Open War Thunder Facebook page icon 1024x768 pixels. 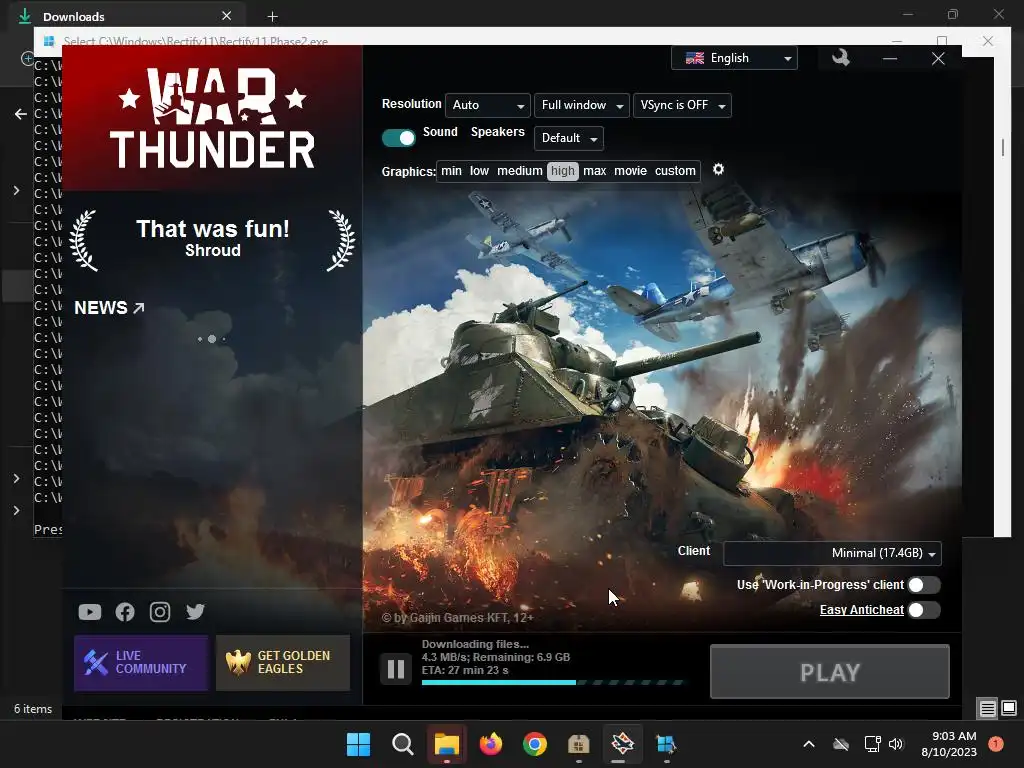point(125,612)
